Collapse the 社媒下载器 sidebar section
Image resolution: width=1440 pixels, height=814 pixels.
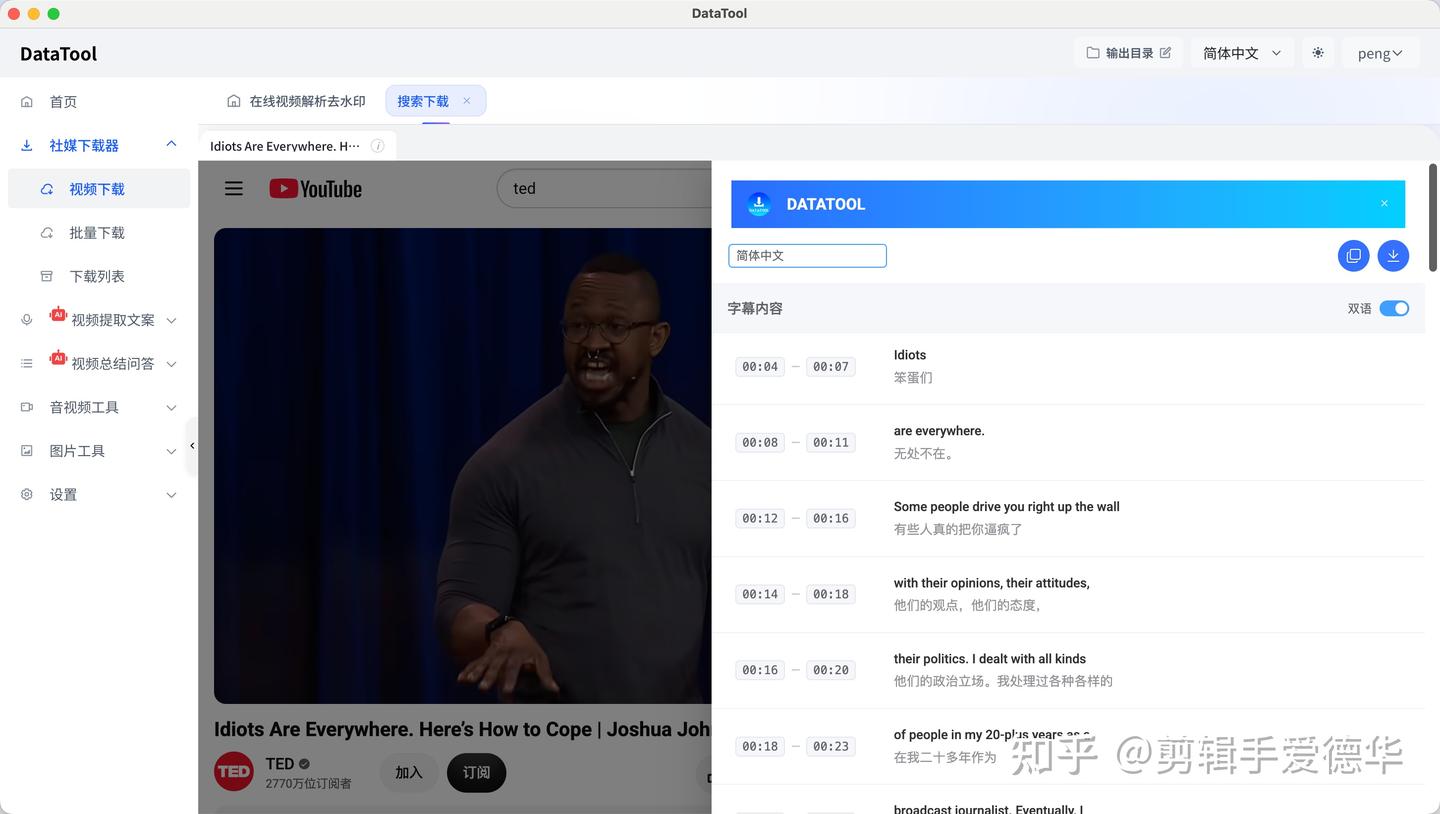pyautogui.click(x=171, y=145)
